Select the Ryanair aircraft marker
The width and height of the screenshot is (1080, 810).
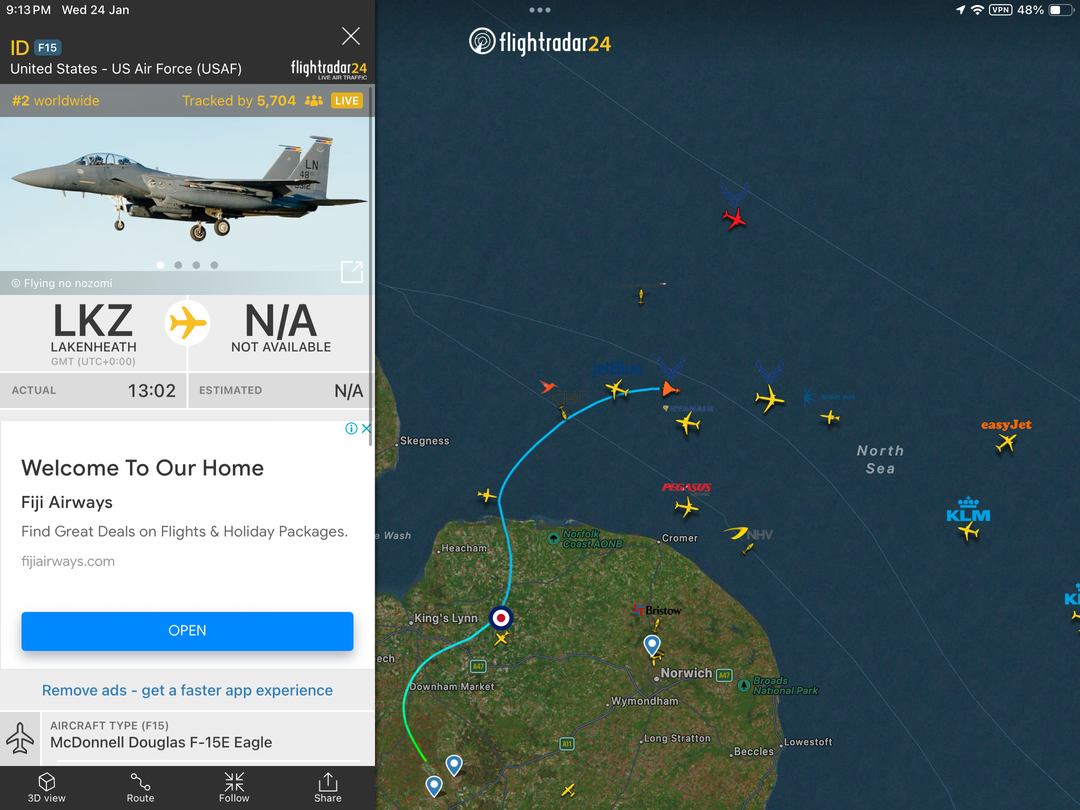pos(687,423)
